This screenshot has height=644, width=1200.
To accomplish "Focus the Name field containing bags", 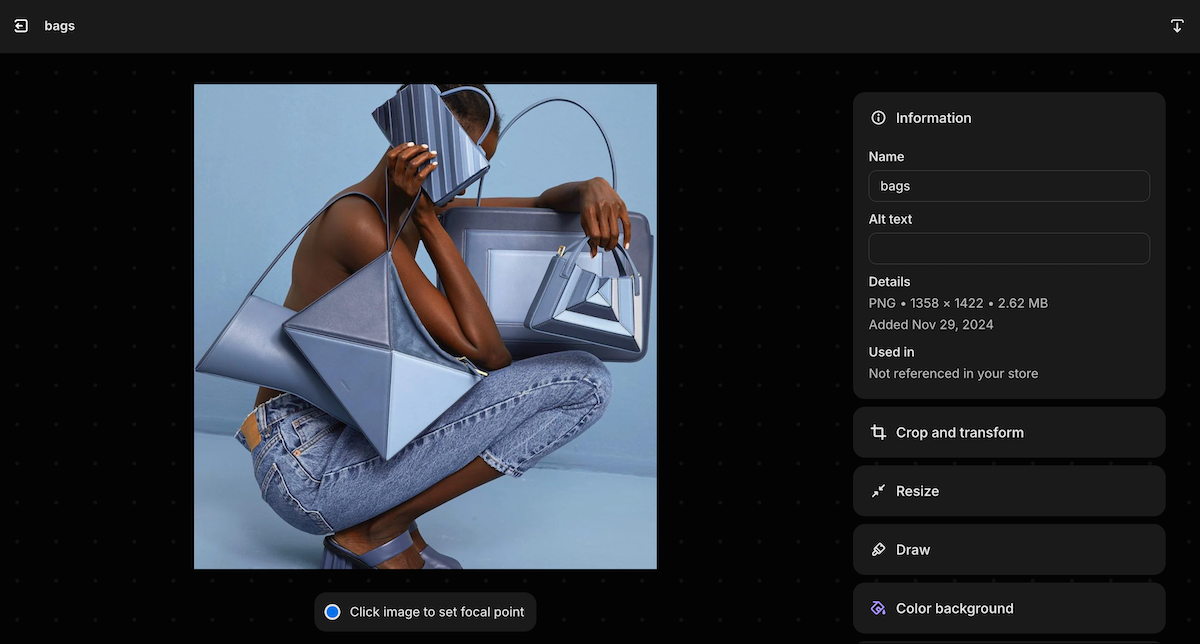I will [1008, 186].
